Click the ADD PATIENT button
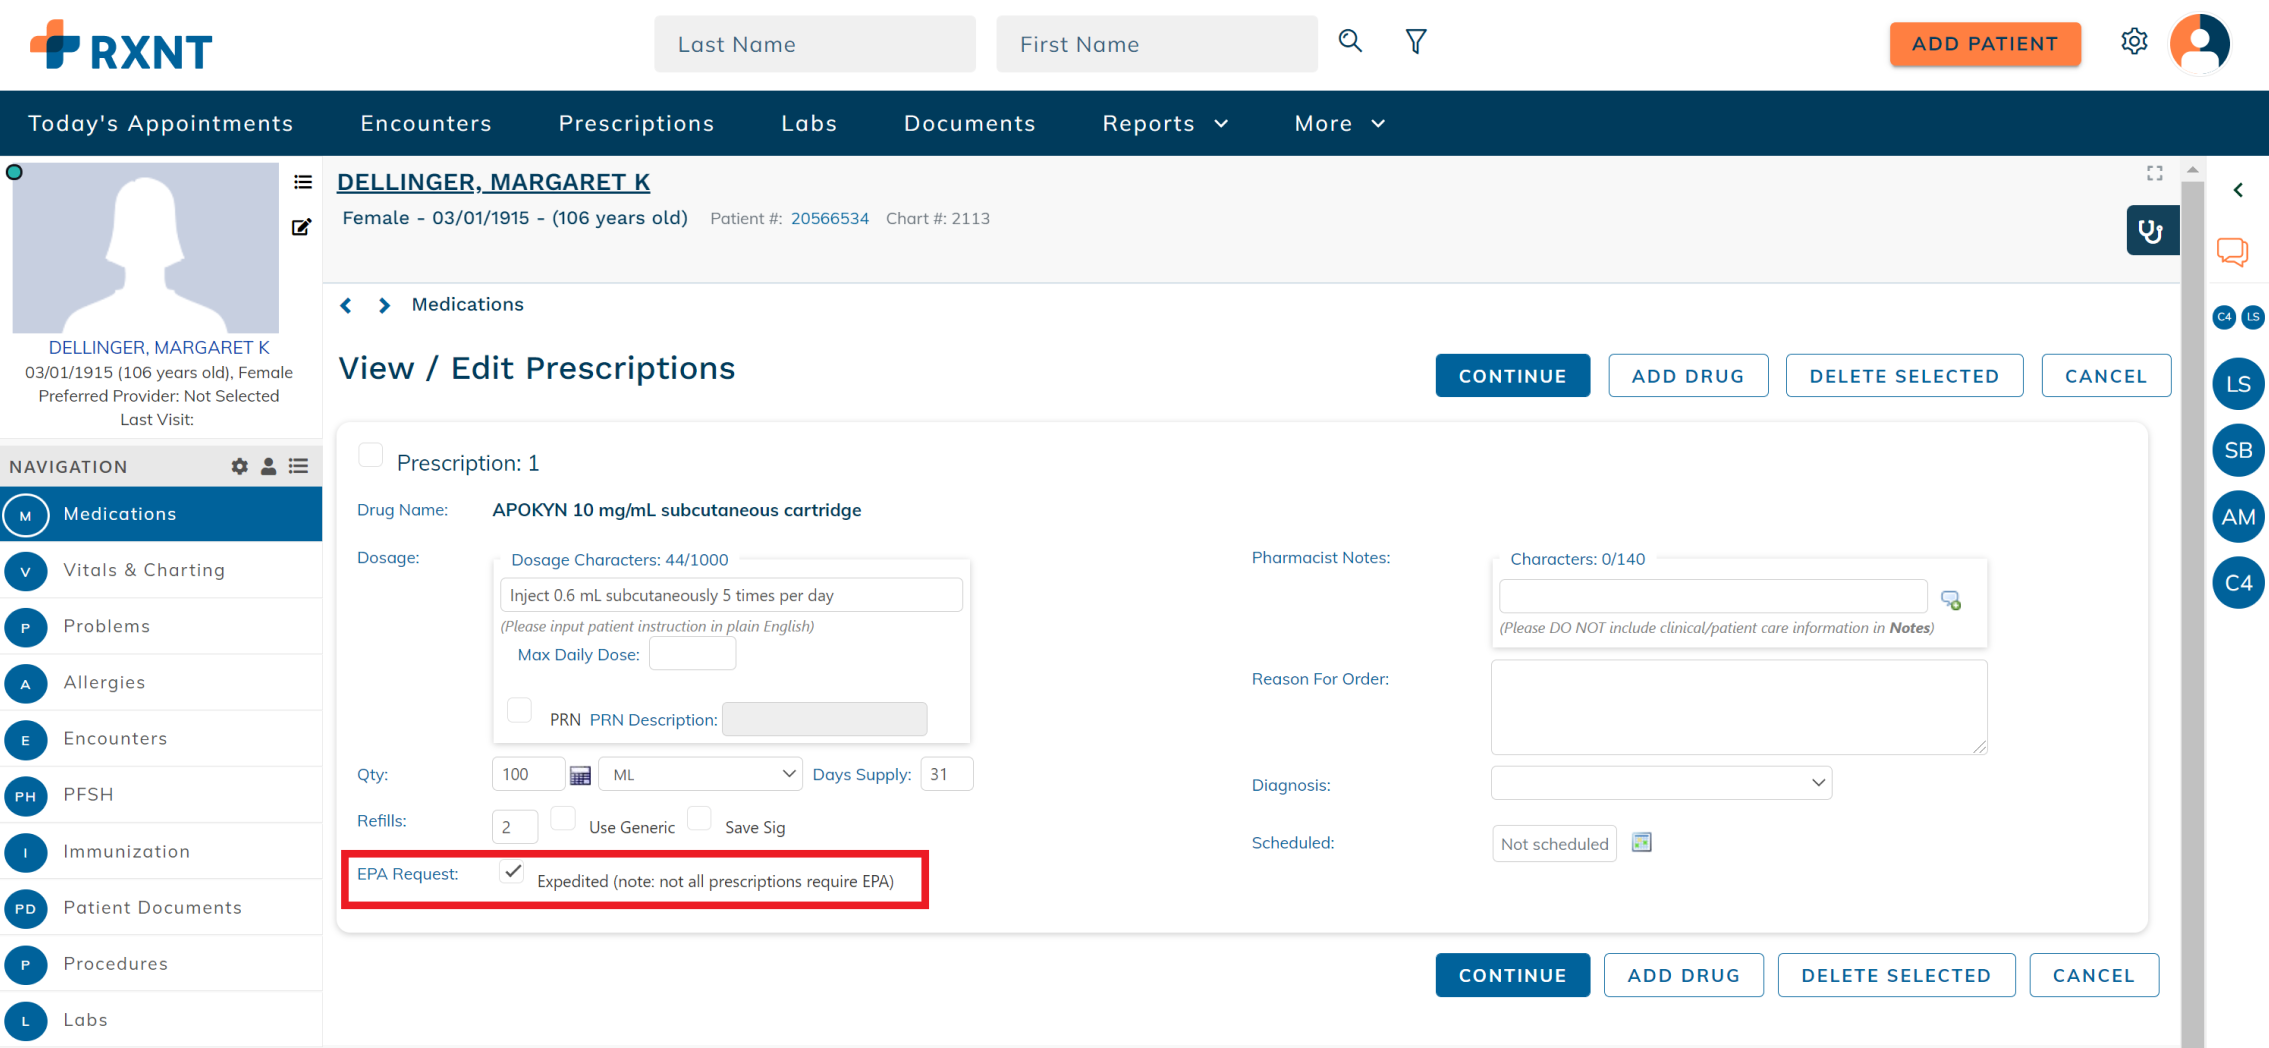2269x1048 pixels. pyautogui.click(x=1984, y=43)
